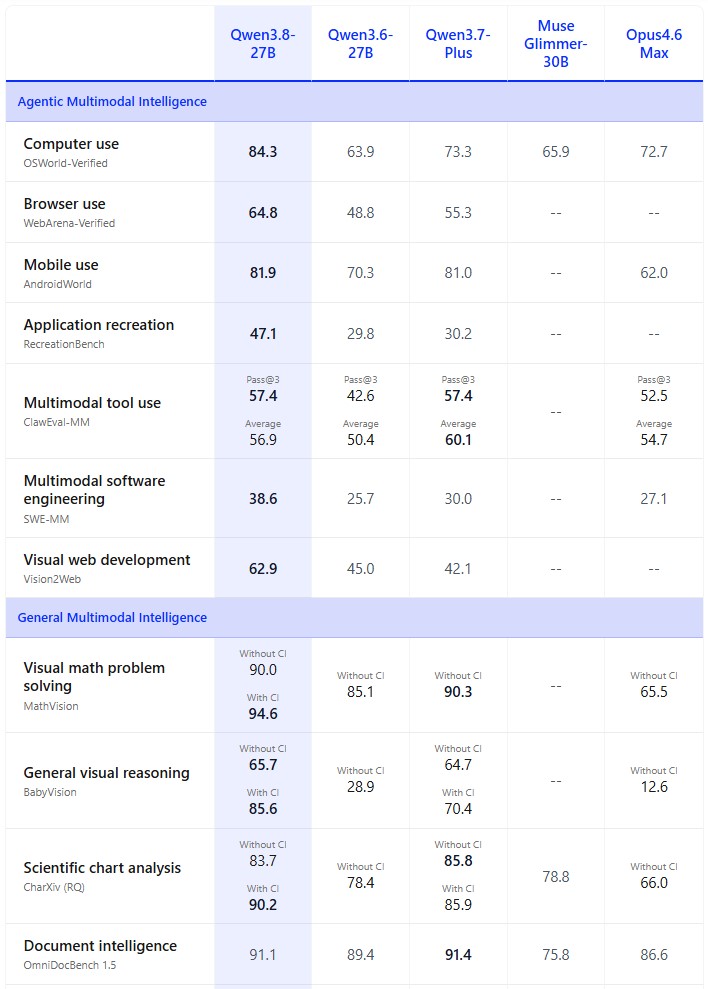Click the BabyVision benchmark name
This screenshot has height=989, width=708.
pyautogui.click(x=50, y=792)
